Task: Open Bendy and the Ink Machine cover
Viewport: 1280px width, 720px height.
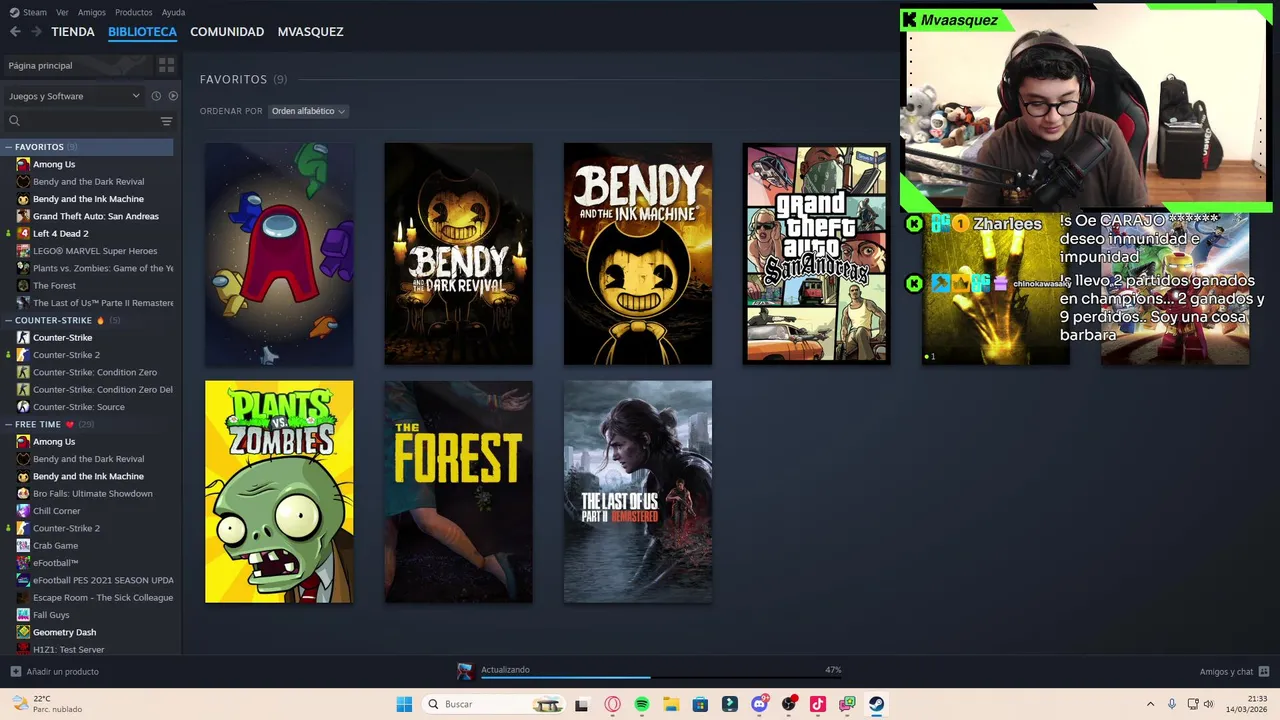Action: [x=638, y=254]
